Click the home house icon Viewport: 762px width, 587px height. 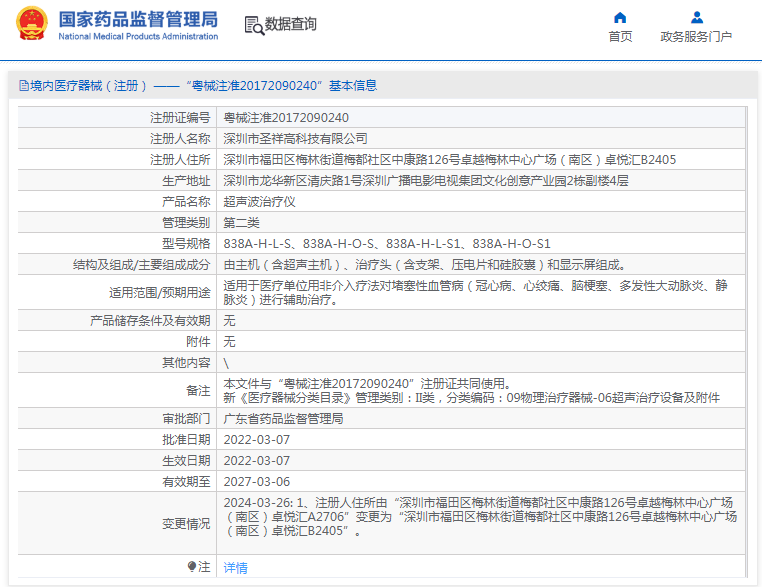tap(620, 18)
